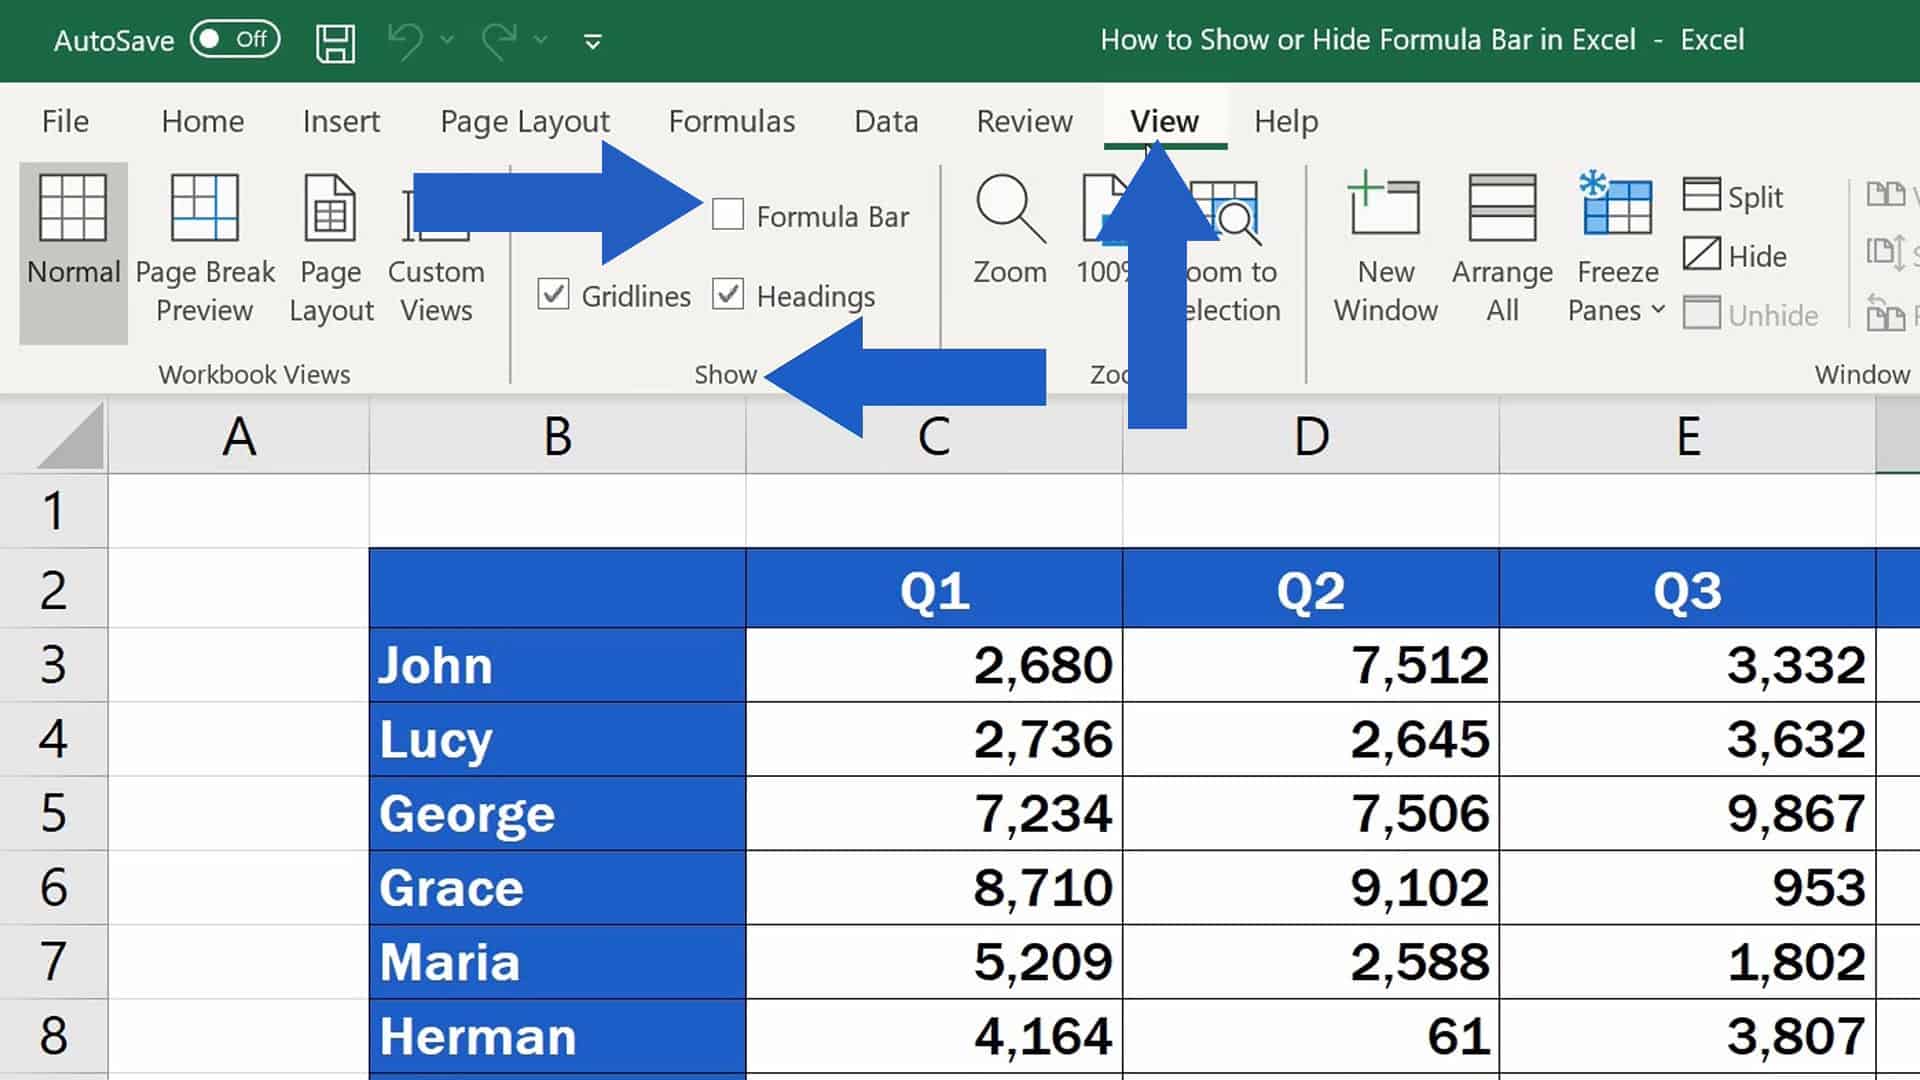
Task: Save the workbook via the Save icon
Action: 336,40
